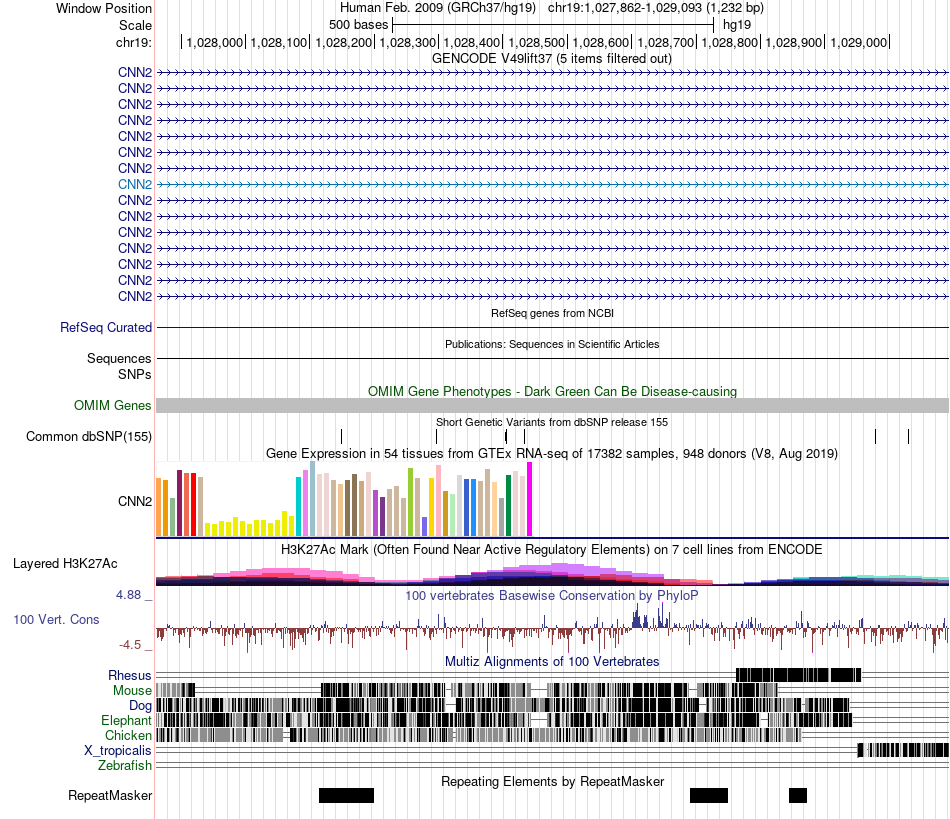
Task: Select the second dbSNP variant tick from left
Action: point(436,436)
